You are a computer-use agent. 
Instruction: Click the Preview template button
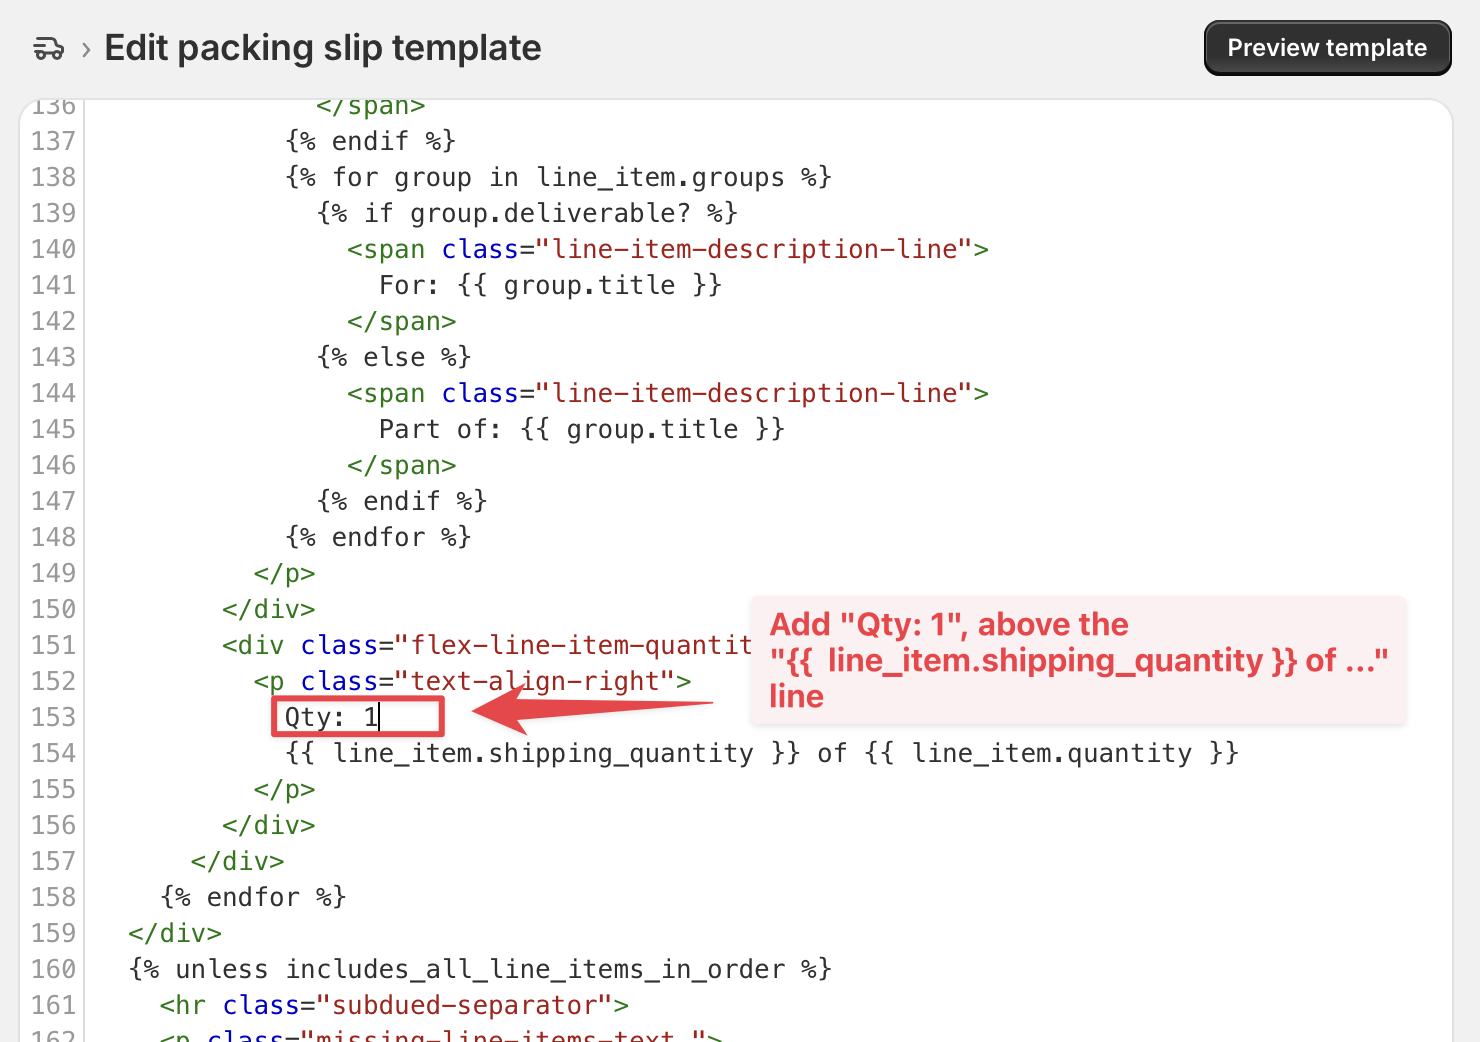pyautogui.click(x=1327, y=47)
